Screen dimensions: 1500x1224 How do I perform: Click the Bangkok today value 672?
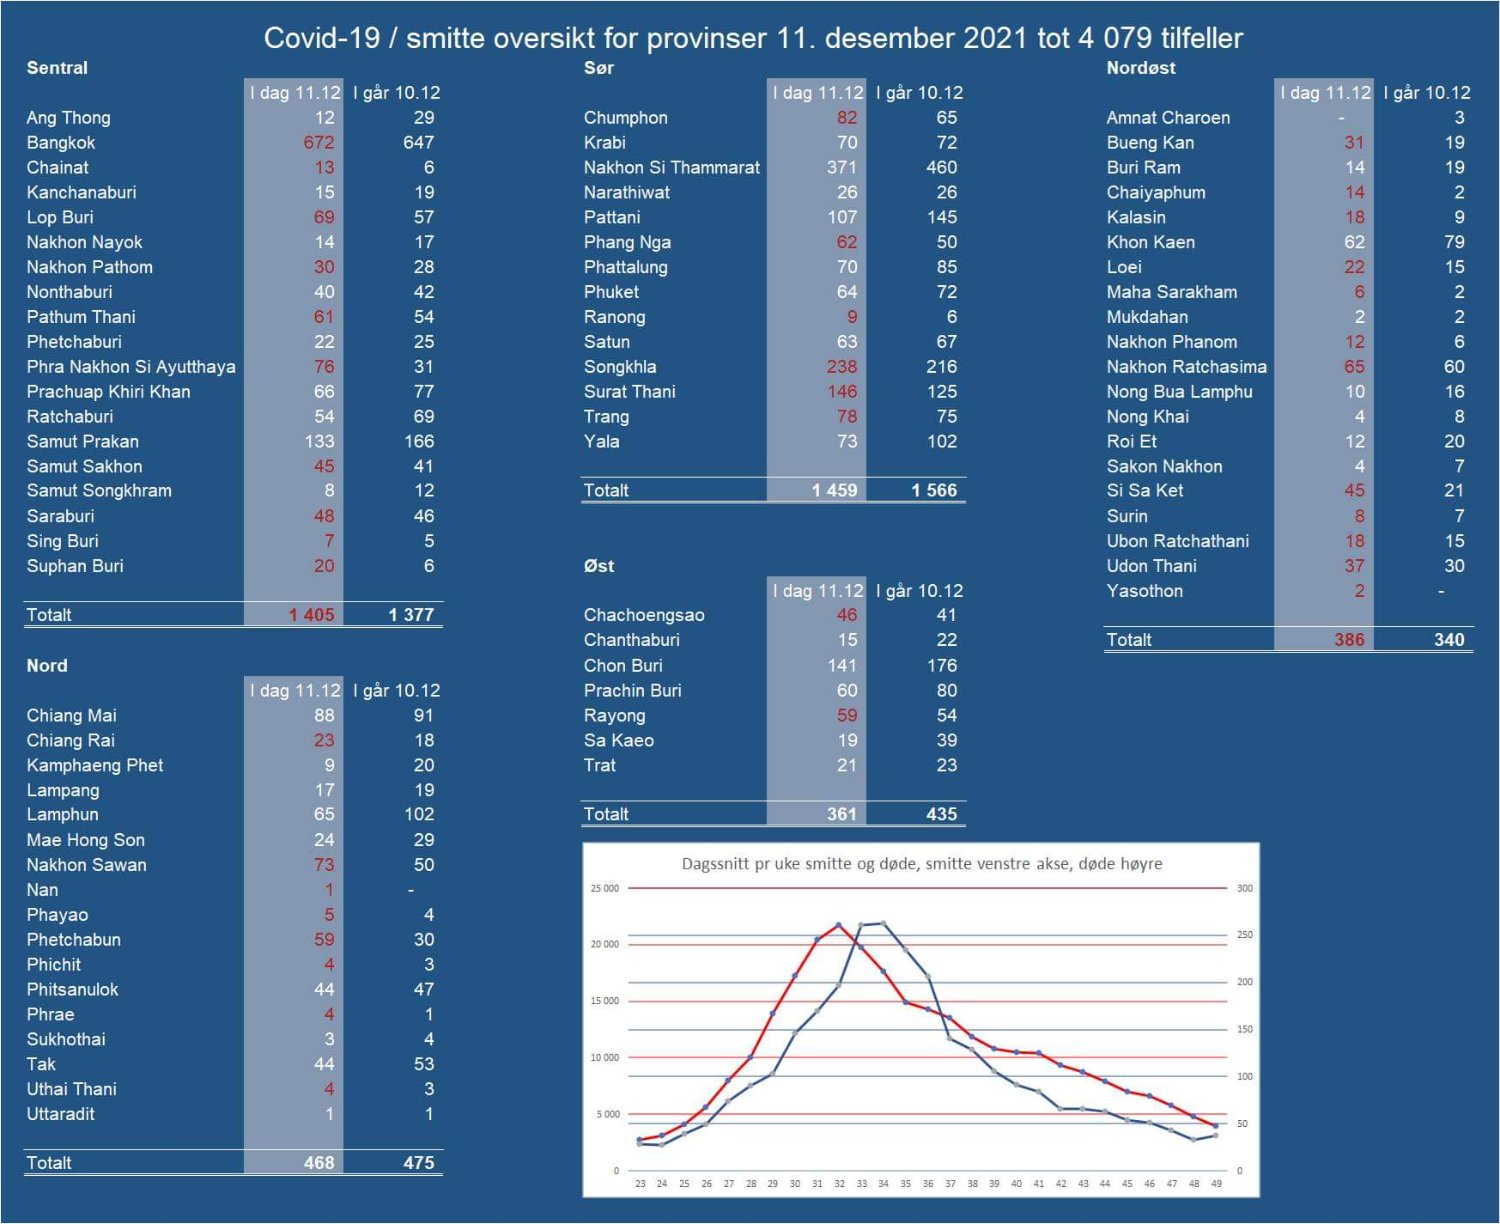(319, 143)
